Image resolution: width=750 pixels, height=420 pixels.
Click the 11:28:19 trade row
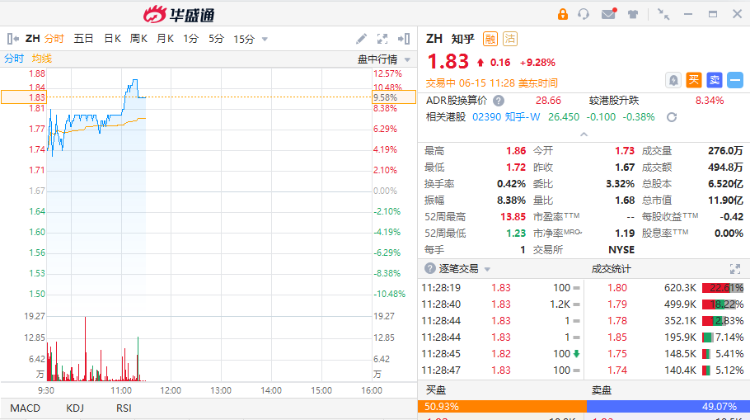501,288
